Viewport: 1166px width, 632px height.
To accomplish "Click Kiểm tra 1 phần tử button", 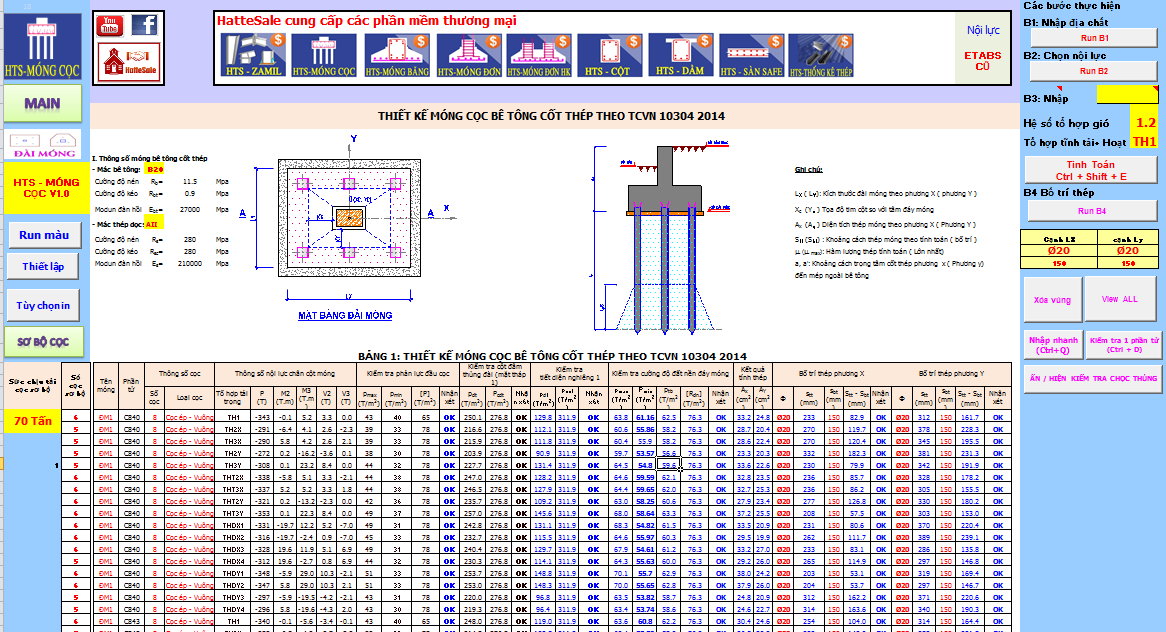I will tap(1124, 345).
